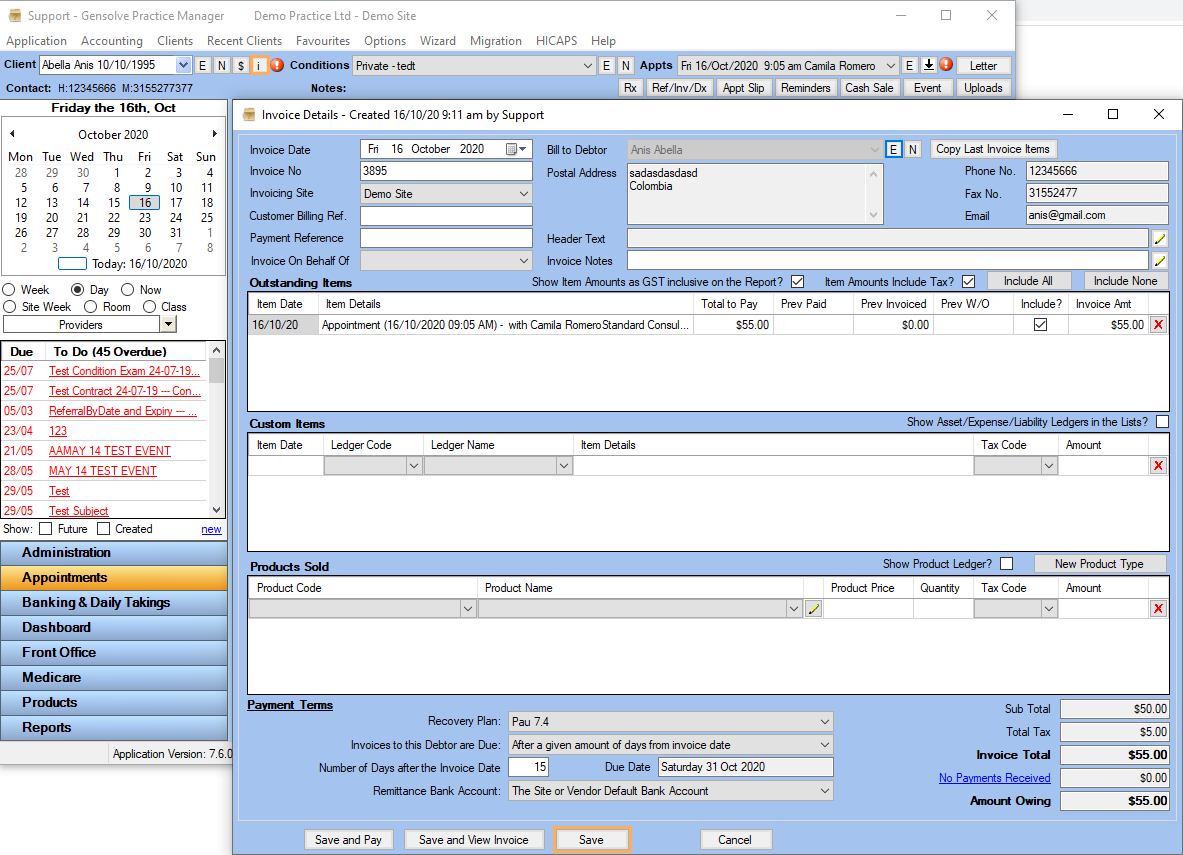The width and height of the screenshot is (1183, 855).
Task: Click the '$' icon beside the client name
Action: (240, 65)
